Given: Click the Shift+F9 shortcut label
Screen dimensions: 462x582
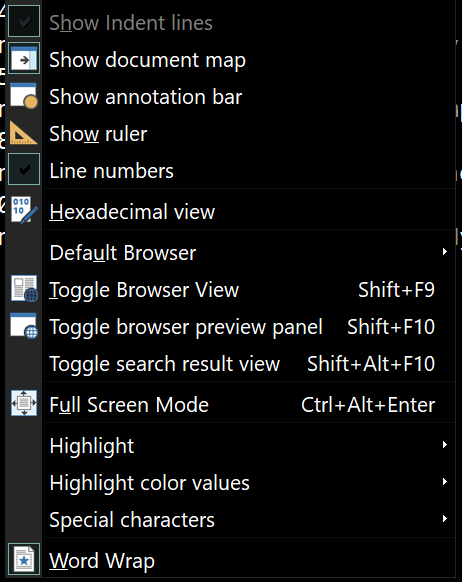Looking at the screenshot, I should point(396,290).
